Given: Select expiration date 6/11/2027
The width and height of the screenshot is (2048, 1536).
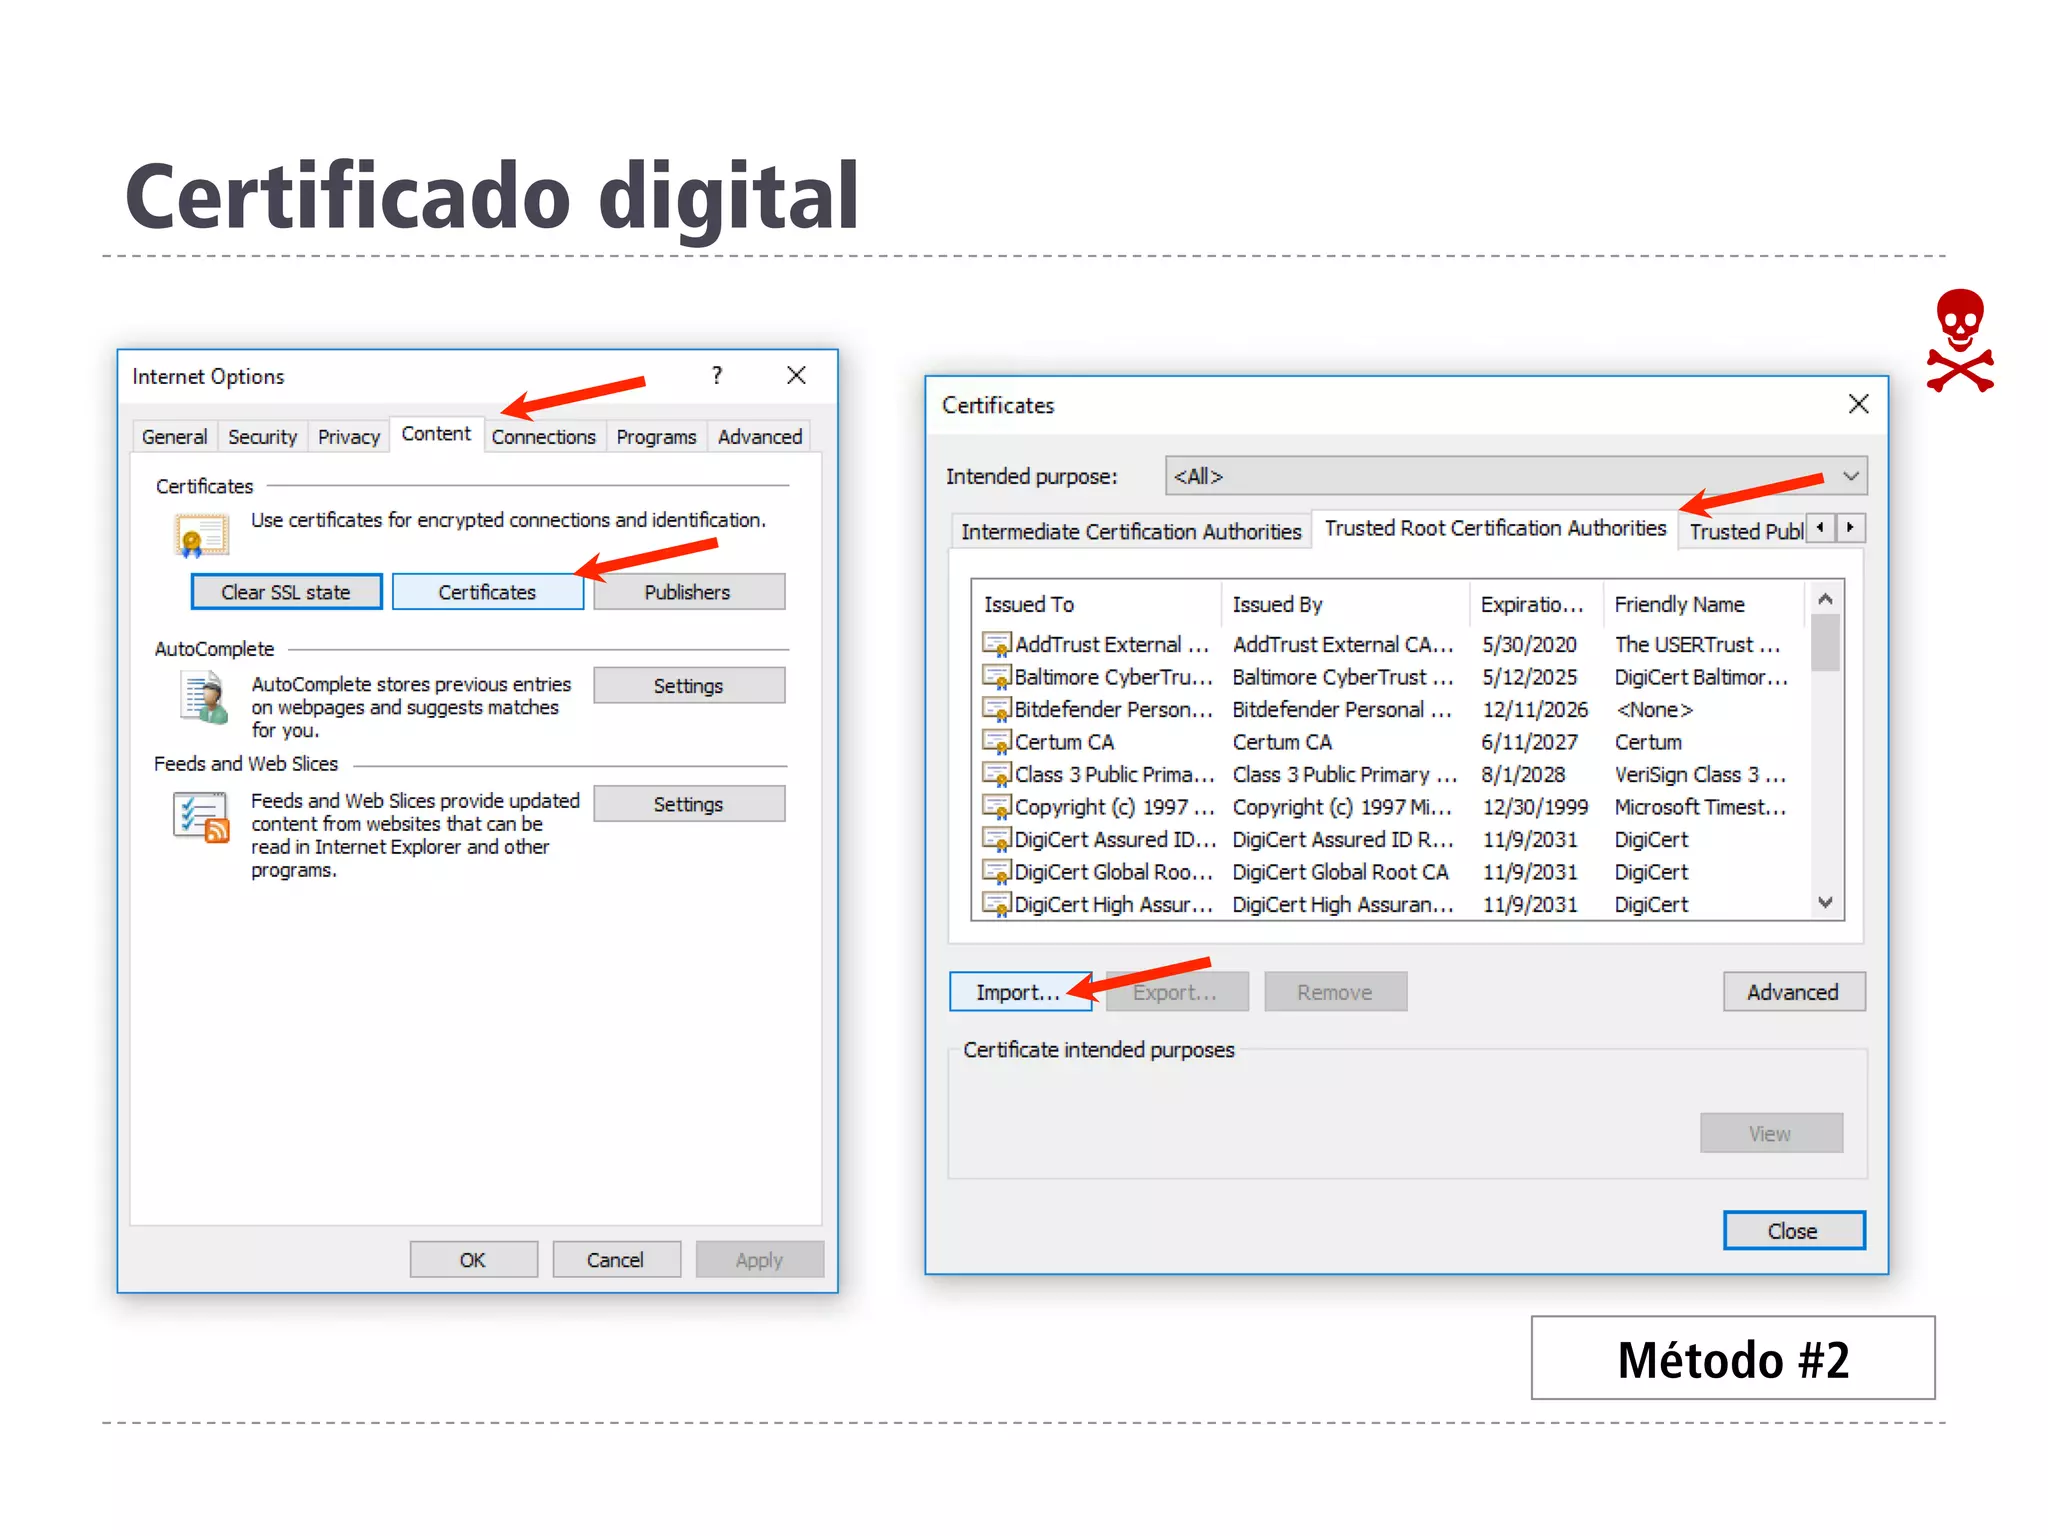Looking at the screenshot, I should [1530, 742].
